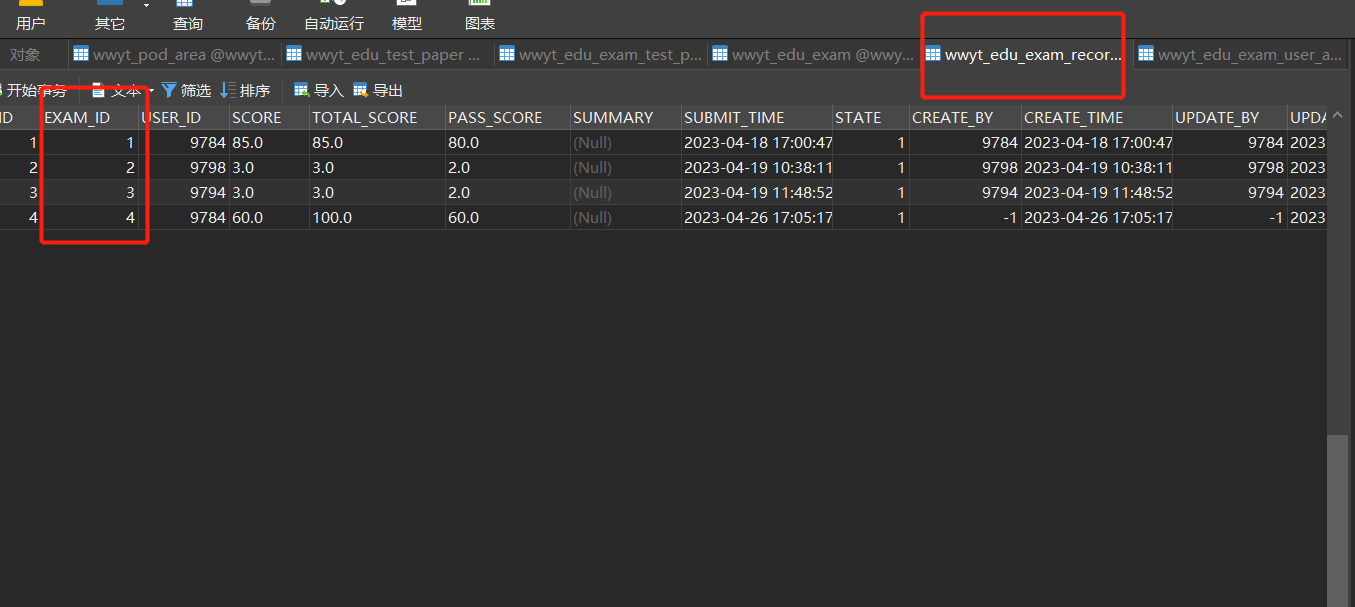Select SUMMARY (Null) cell in first row
Image resolution: width=1355 pixels, height=607 pixels.
(626, 142)
